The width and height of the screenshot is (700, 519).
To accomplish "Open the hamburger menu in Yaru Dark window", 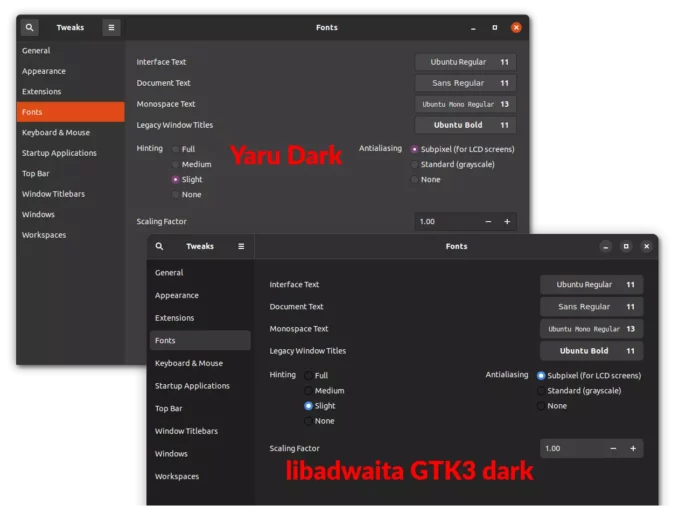I will [111, 28].
